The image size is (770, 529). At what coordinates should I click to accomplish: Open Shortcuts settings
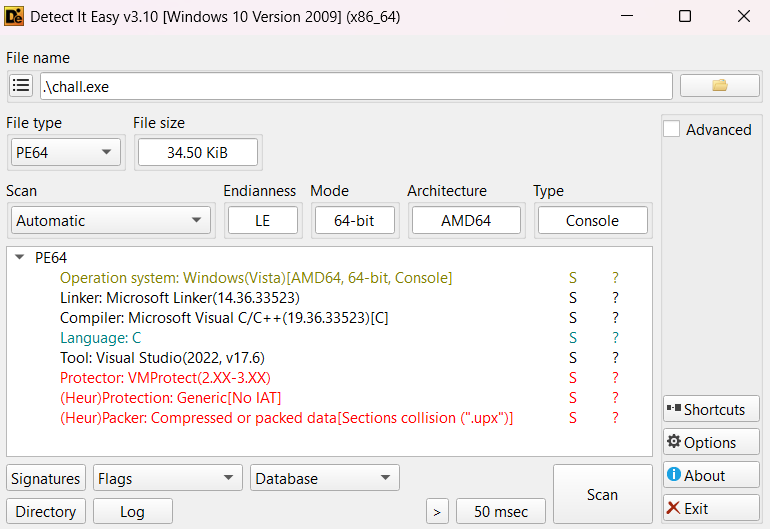(711, 409)
